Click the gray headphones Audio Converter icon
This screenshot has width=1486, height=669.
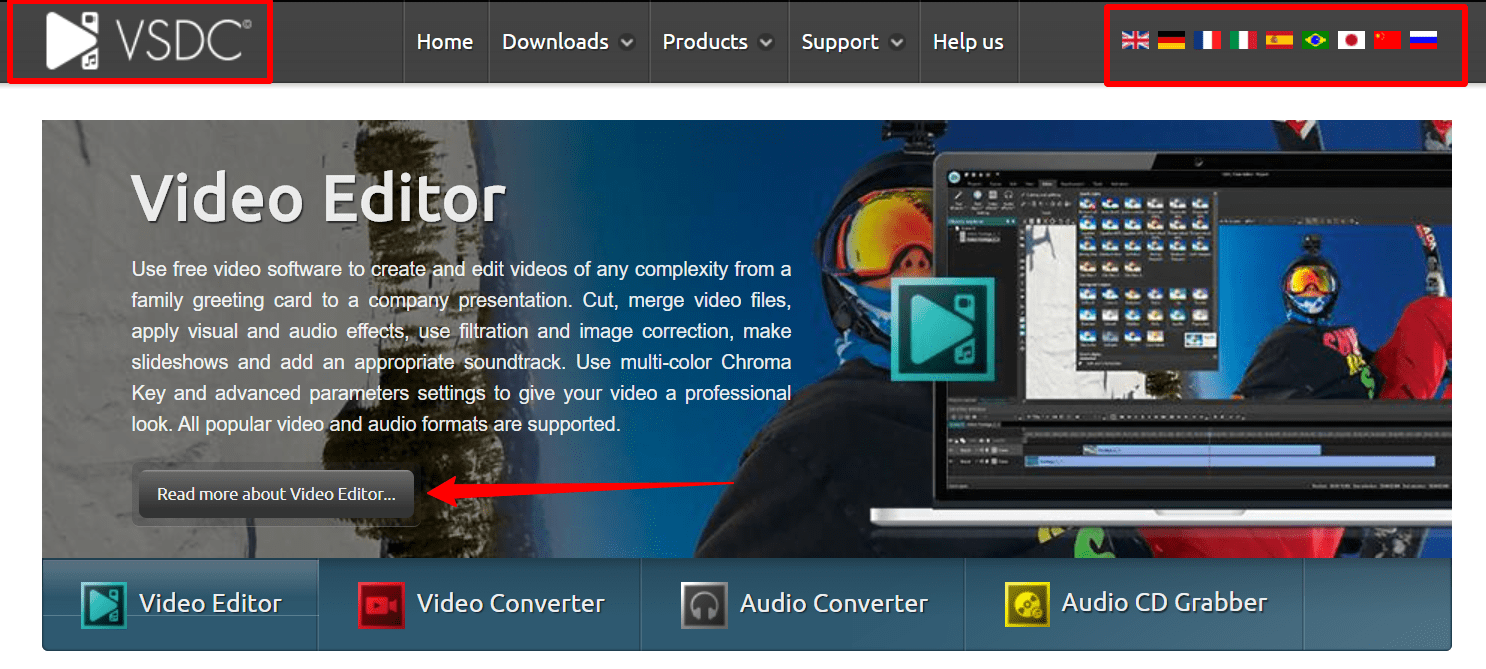pyautogui.click(x=704, y=604)
